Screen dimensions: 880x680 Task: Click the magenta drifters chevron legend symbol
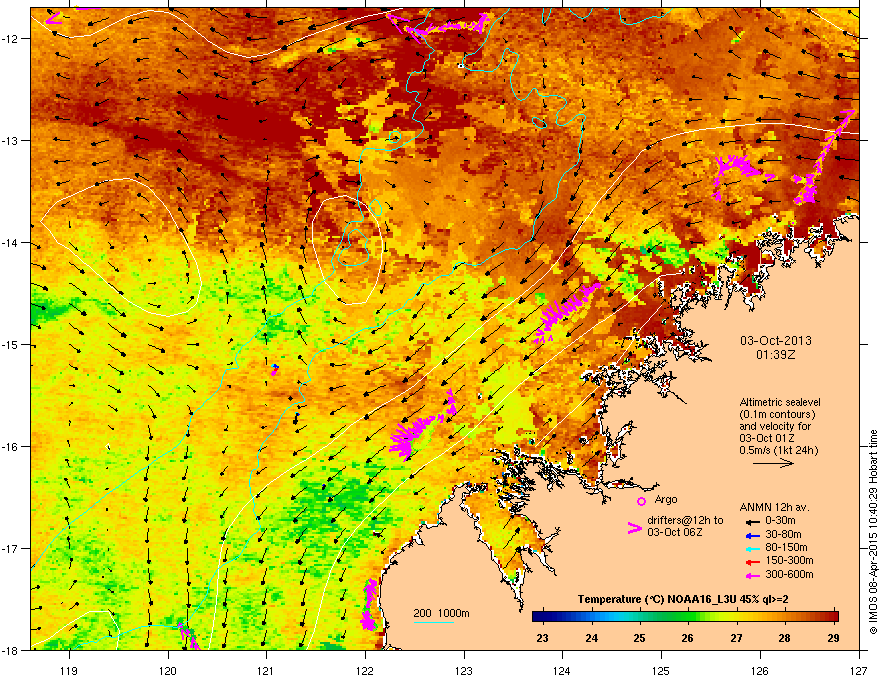[634, 528]
